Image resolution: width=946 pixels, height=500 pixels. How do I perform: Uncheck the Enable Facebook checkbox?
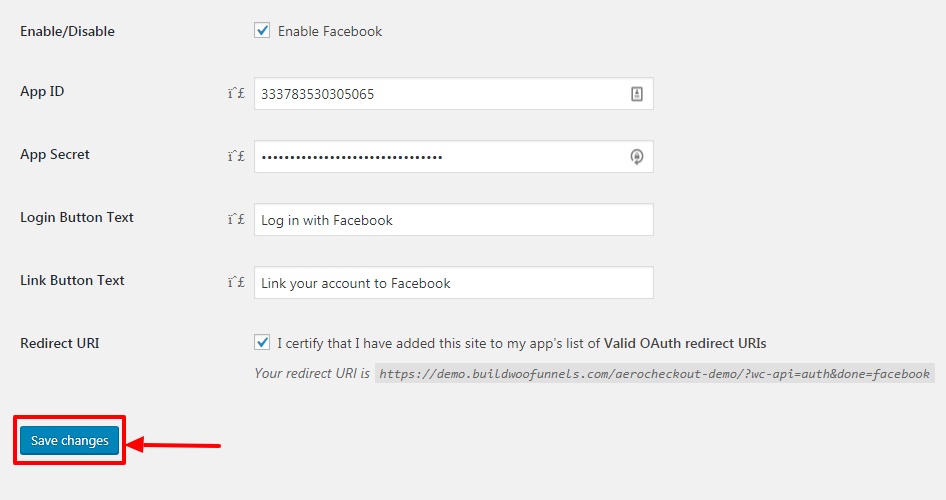pyautogui.click(x=262, y=30)
